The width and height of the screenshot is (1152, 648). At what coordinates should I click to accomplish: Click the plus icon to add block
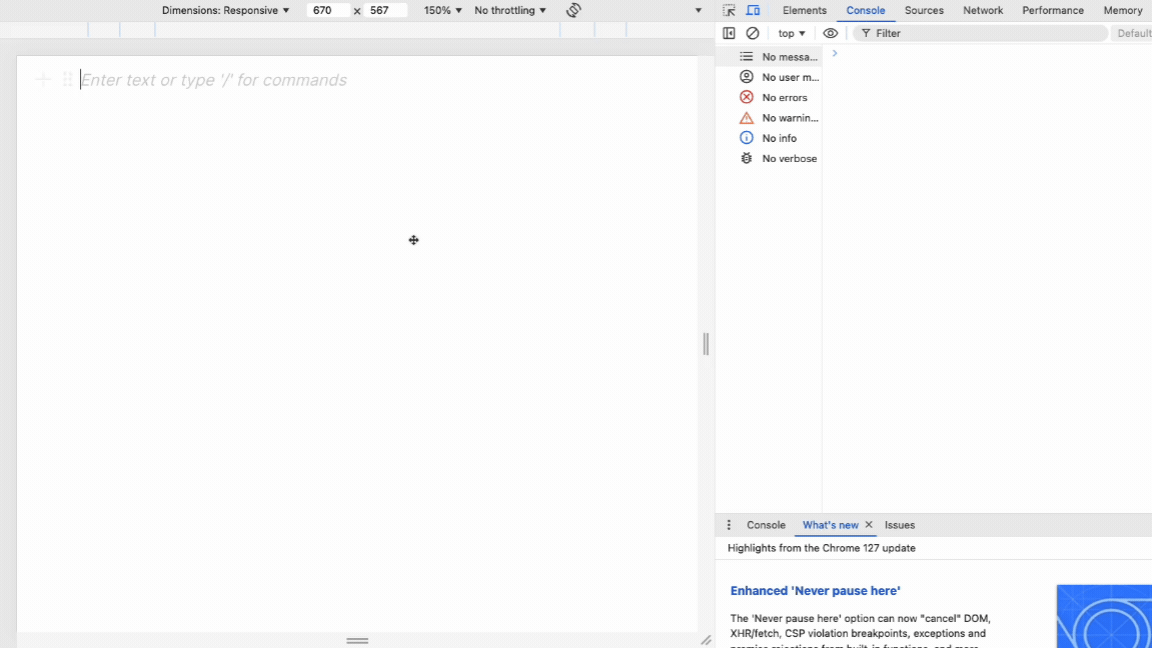point(43,80)
